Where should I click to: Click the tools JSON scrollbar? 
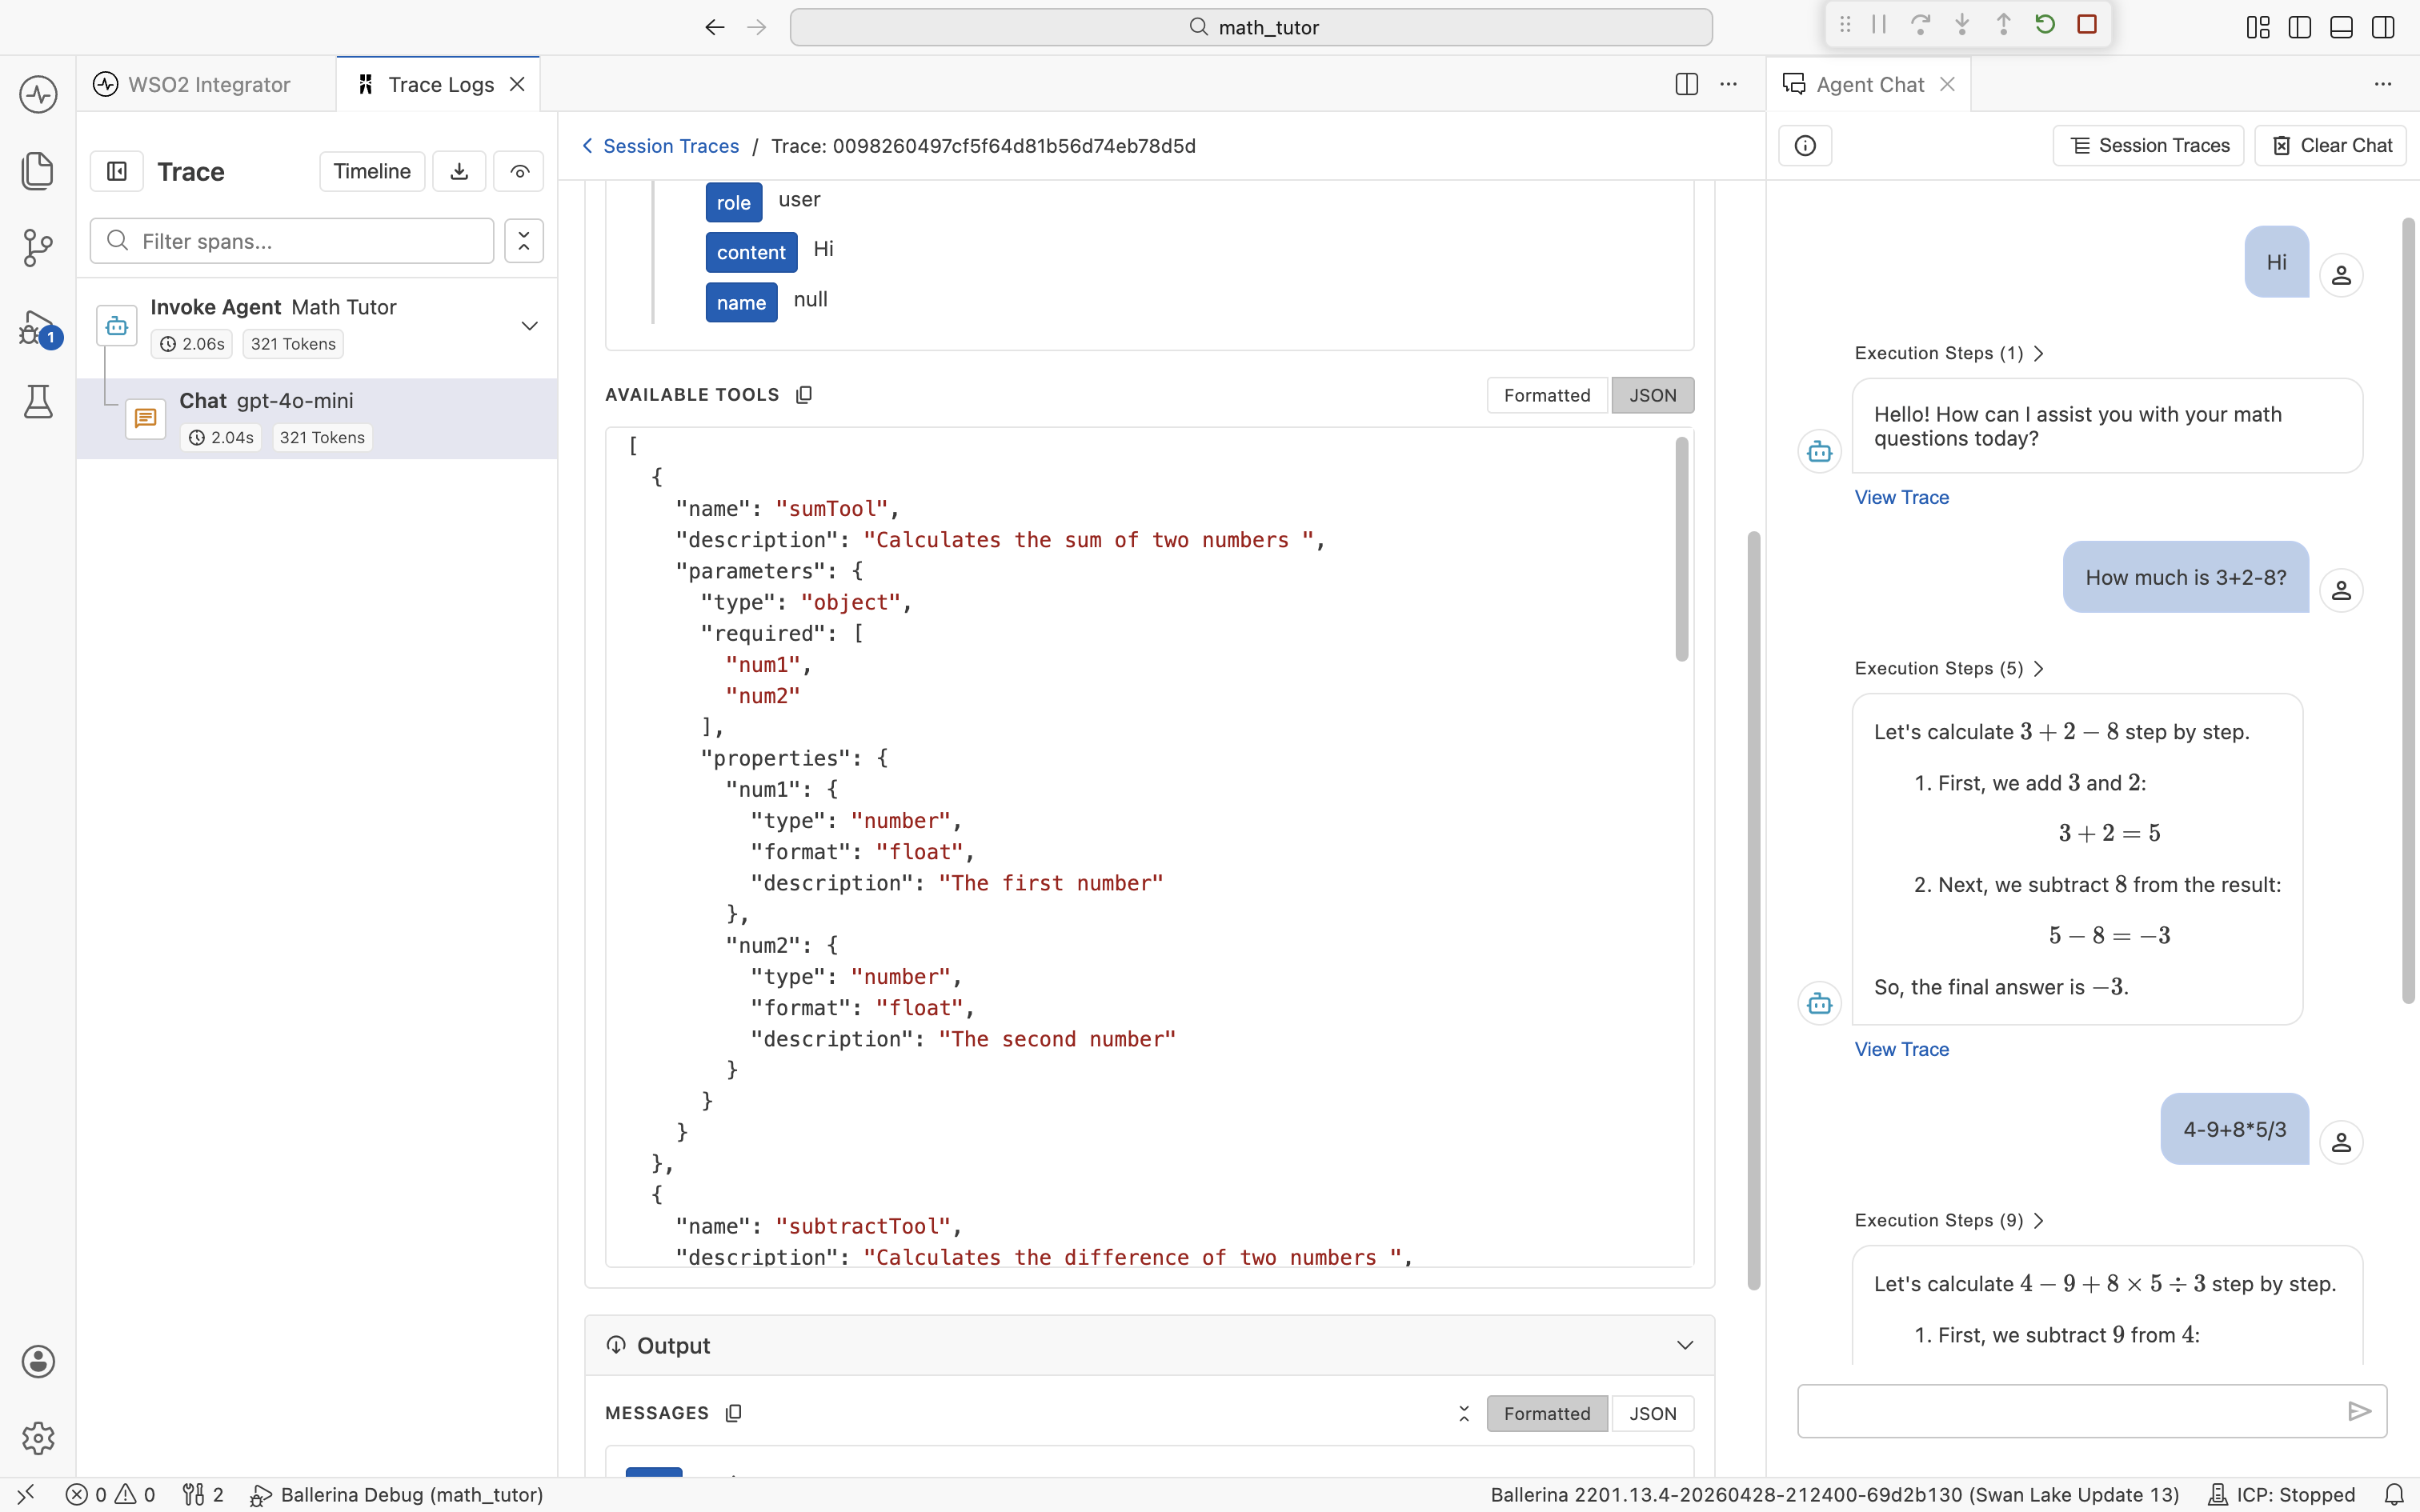click(1681, 549)
